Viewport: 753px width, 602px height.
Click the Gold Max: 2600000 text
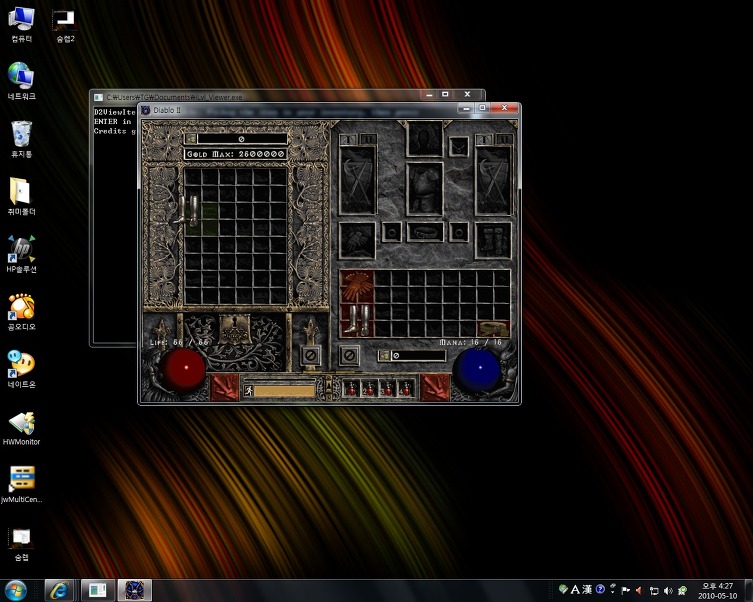(x=235, y=154)
